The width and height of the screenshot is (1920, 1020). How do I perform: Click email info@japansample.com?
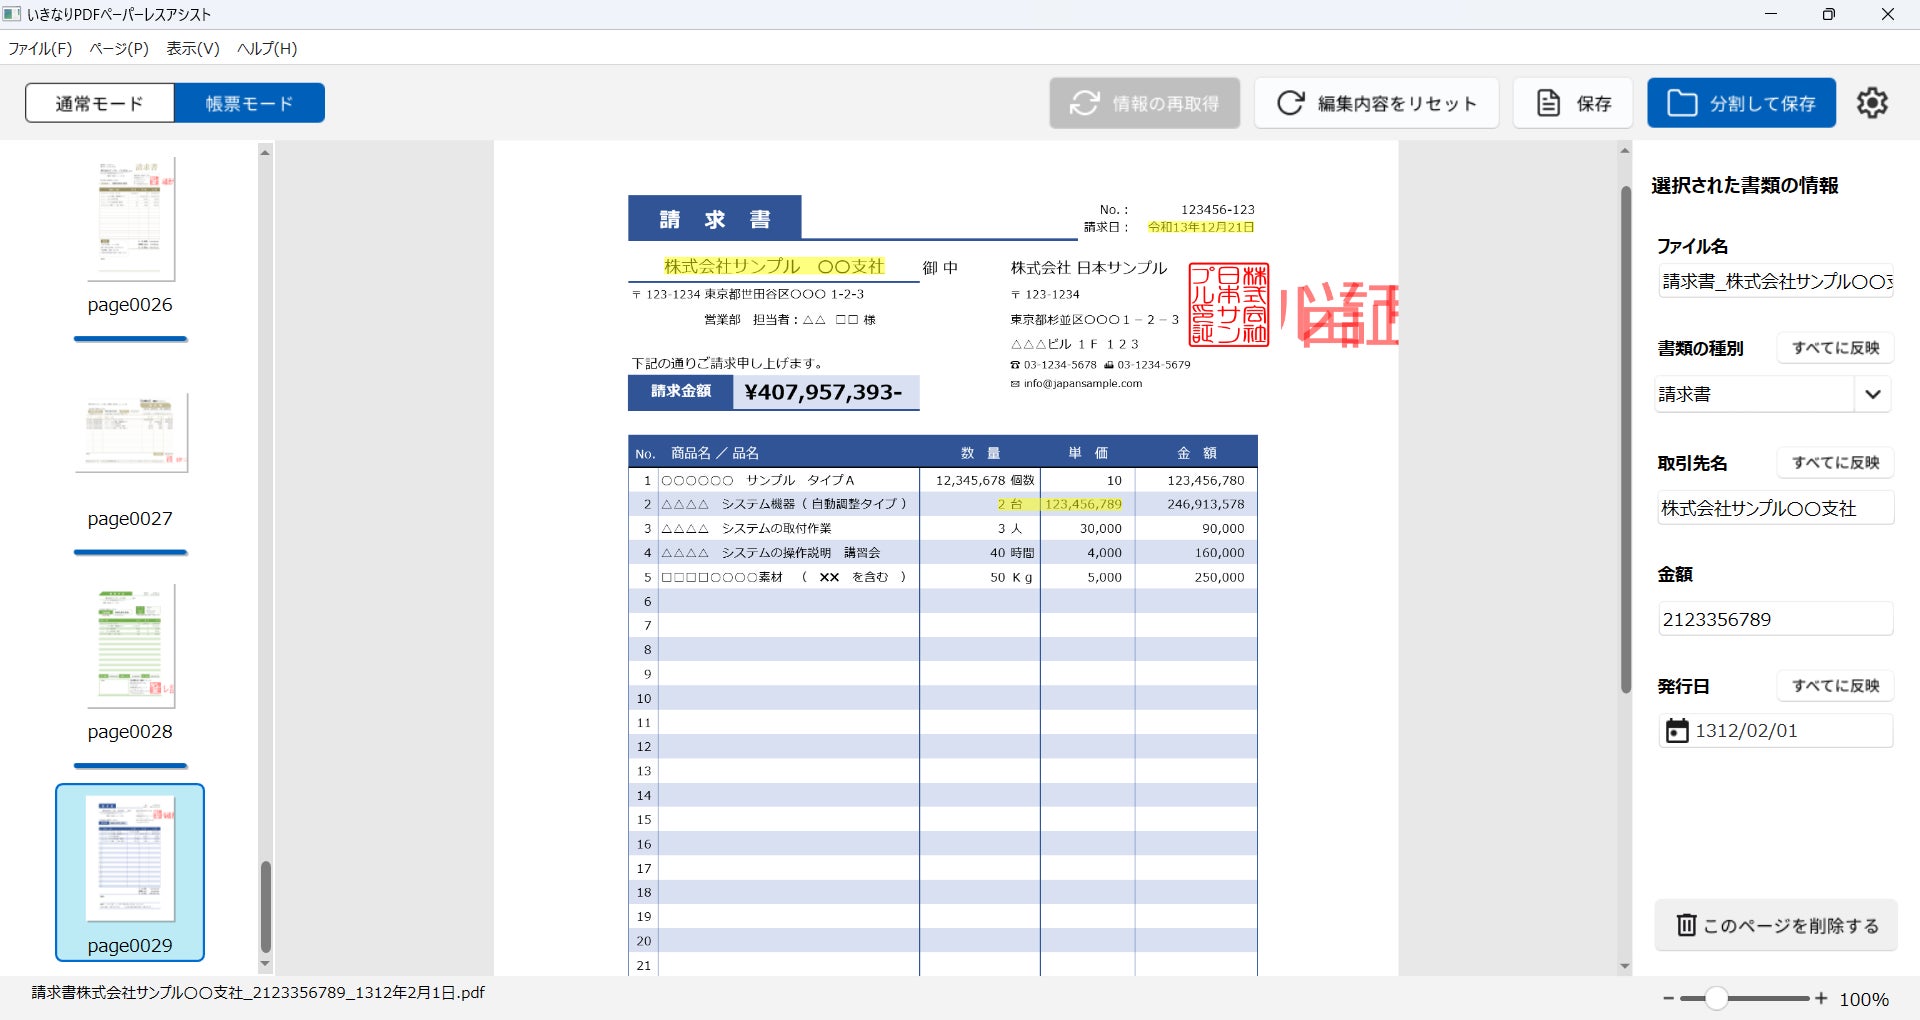(1082, 383)
